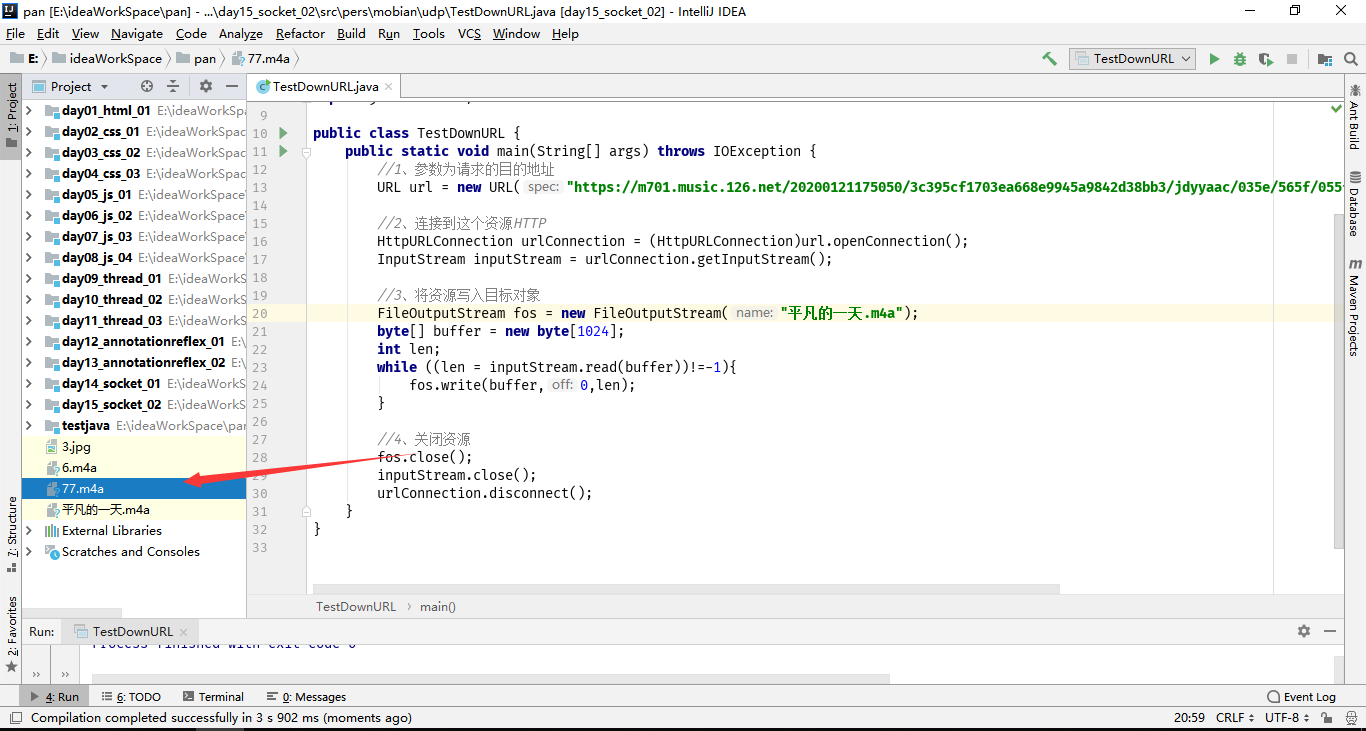
Task: Expand the day09_thread_01 module
Action: tap(29, 279)
